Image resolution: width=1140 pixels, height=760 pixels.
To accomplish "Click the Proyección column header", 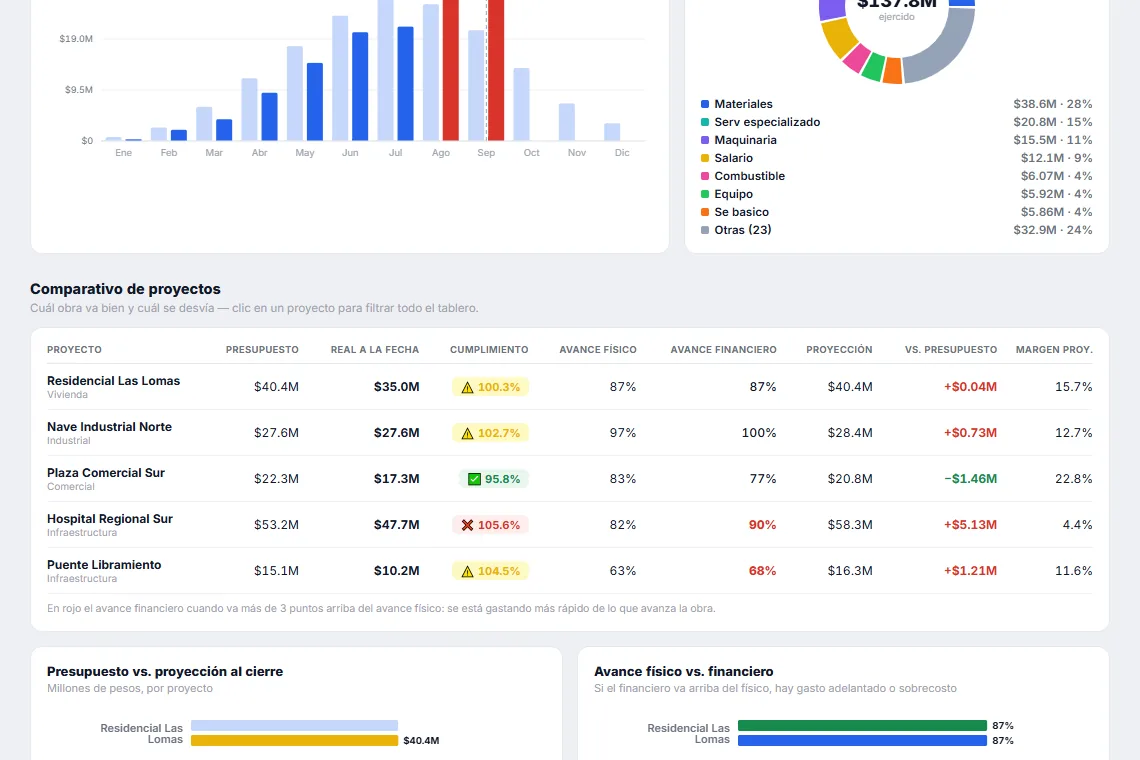I will click(839, 350).
